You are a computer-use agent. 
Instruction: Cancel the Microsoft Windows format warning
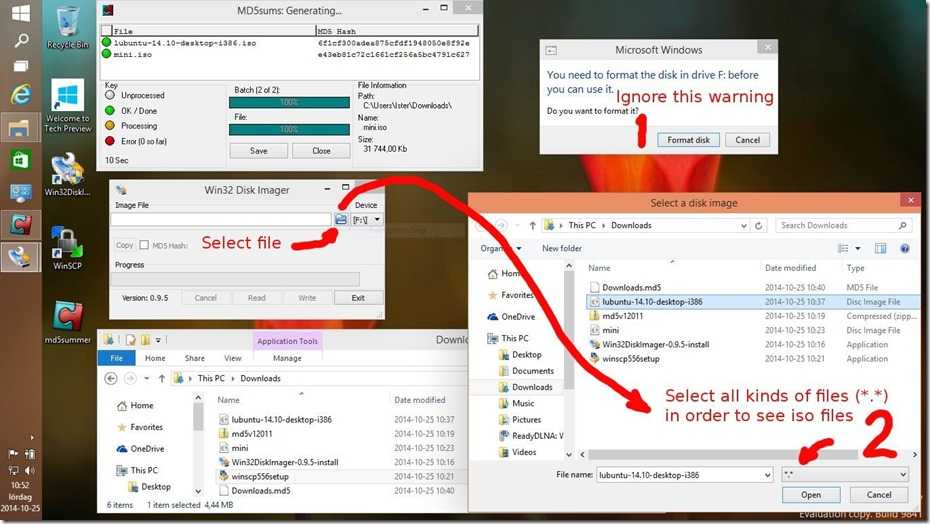click(747, 140)
